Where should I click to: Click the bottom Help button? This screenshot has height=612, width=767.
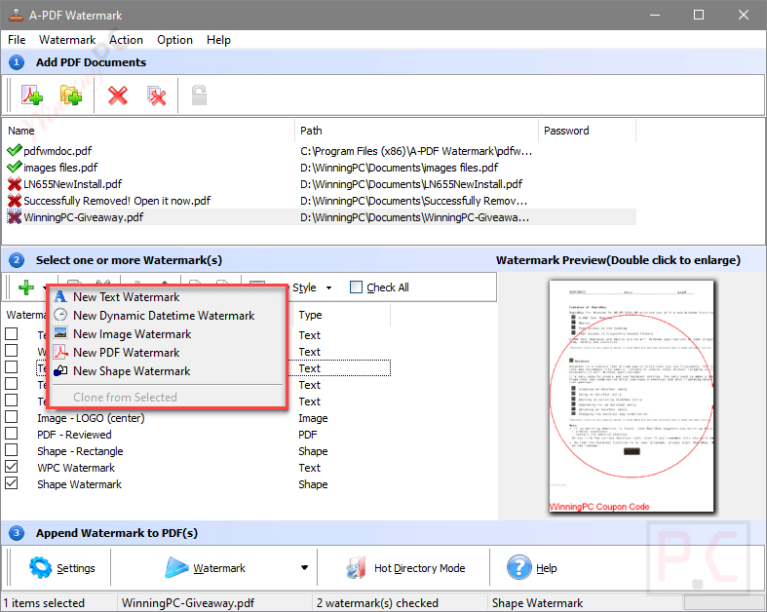pos(532,567)
